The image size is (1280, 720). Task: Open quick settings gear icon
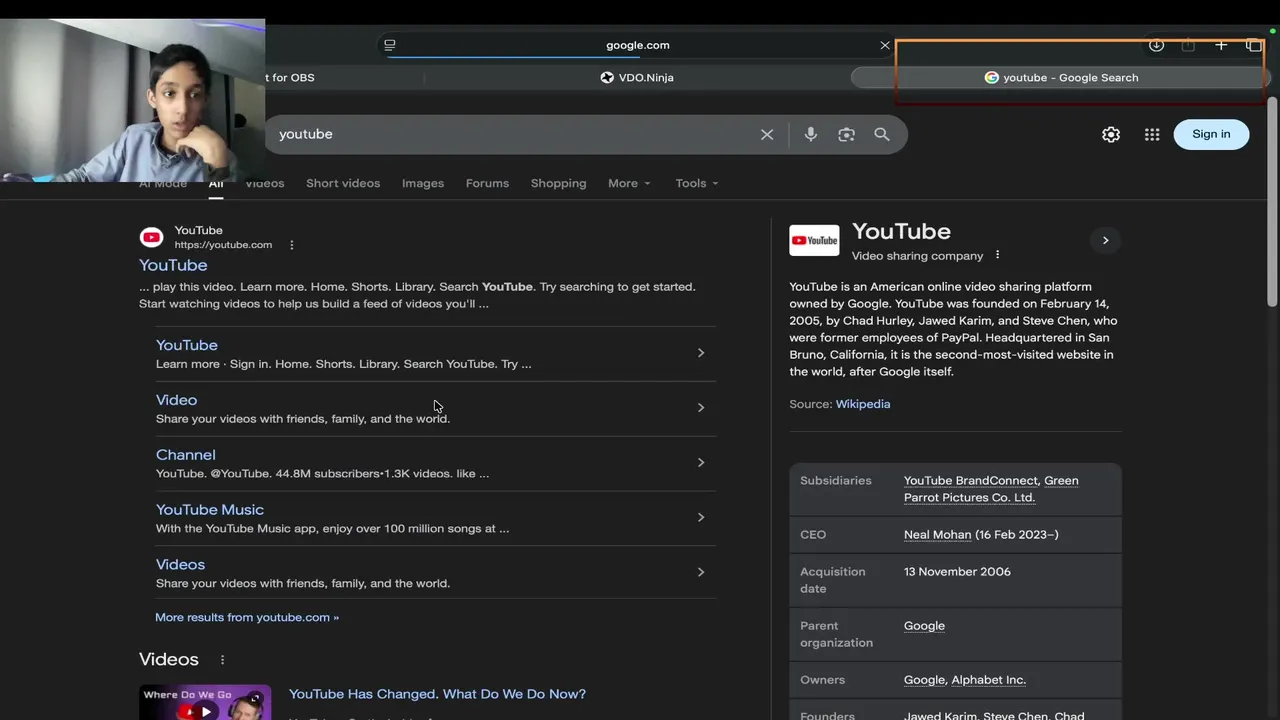pyautogui.click(x=1111, y=134)
